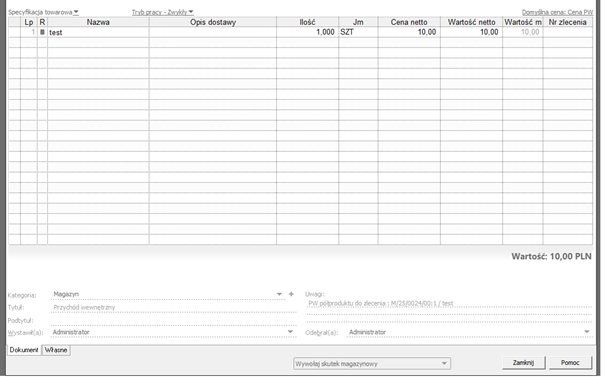
Task: Open the Wywołaj skutek magazynowy combo box
Action: pos(372,363)
